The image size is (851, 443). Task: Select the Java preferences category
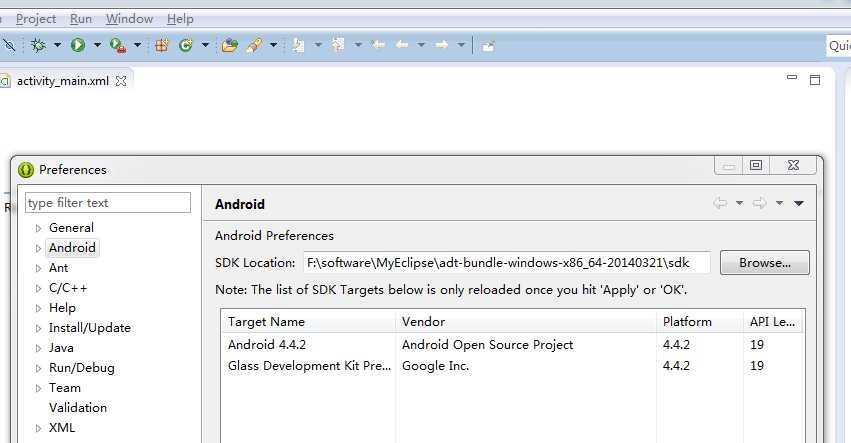(x=61, y=348)
